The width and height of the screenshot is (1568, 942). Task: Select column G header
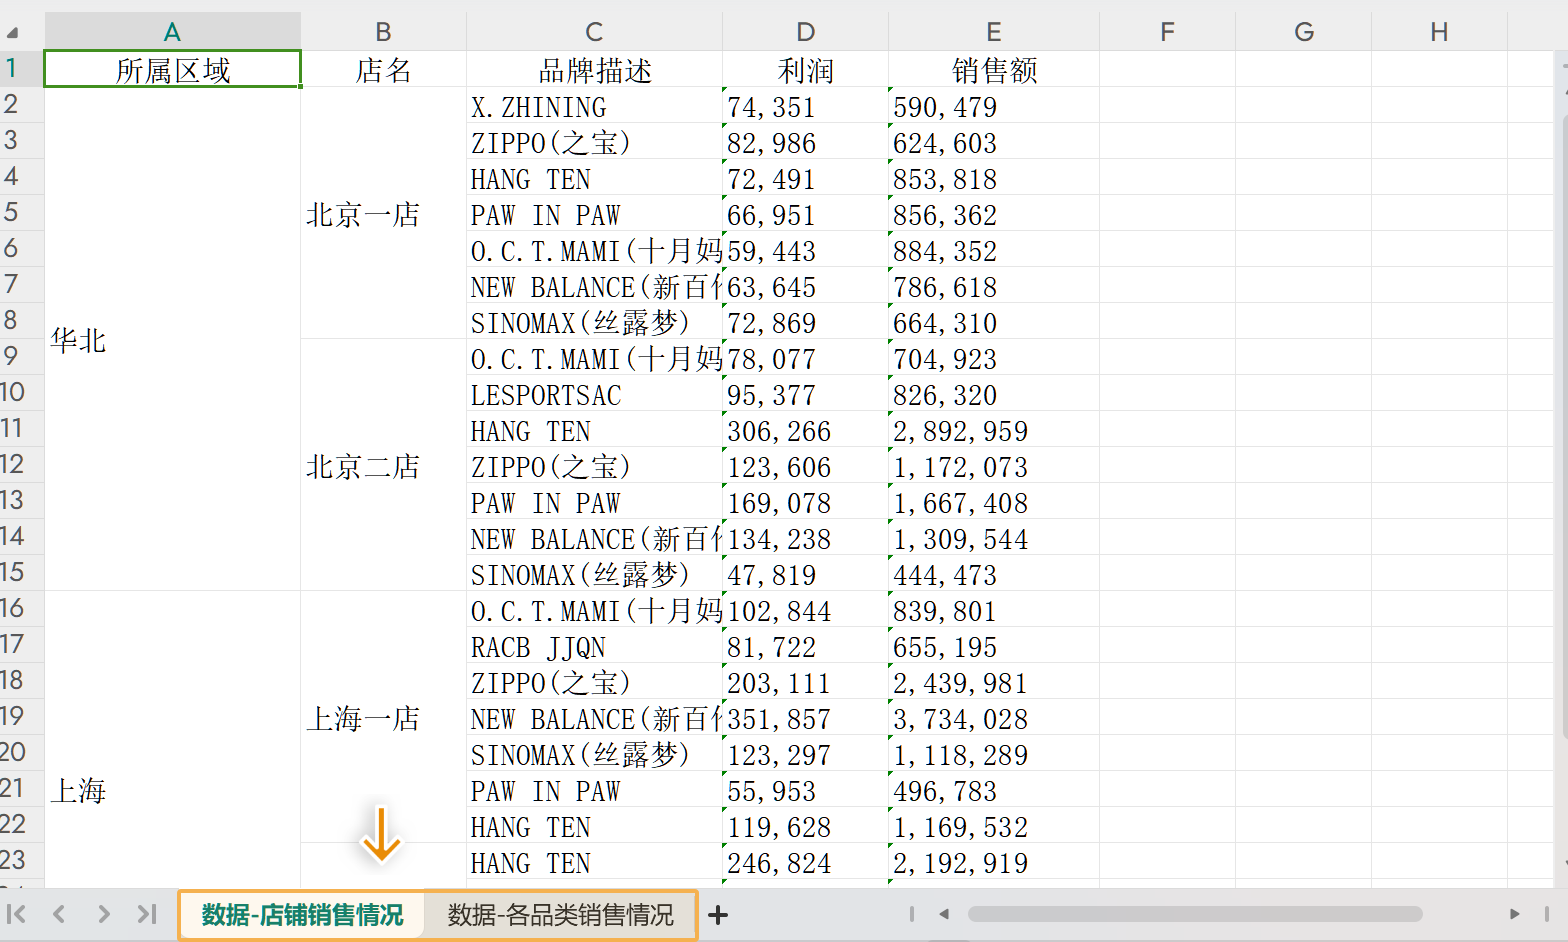(x=1303, y=32)
